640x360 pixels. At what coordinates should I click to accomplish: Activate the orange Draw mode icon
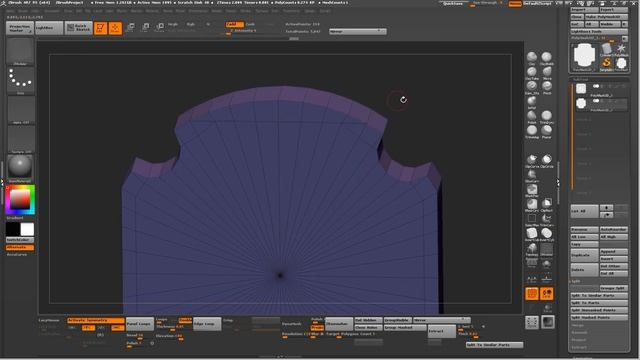point(115,28)
